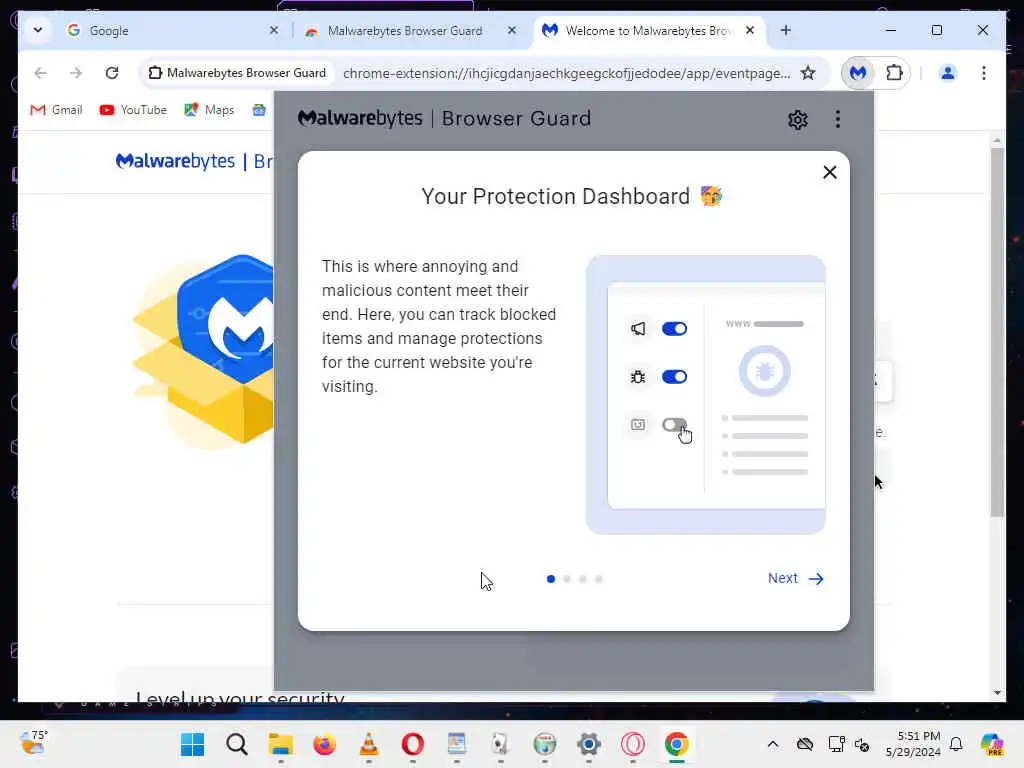Click Next in the dashboard tour
Viewport: 1024px width, 768px height.
(x=795, y=579)
